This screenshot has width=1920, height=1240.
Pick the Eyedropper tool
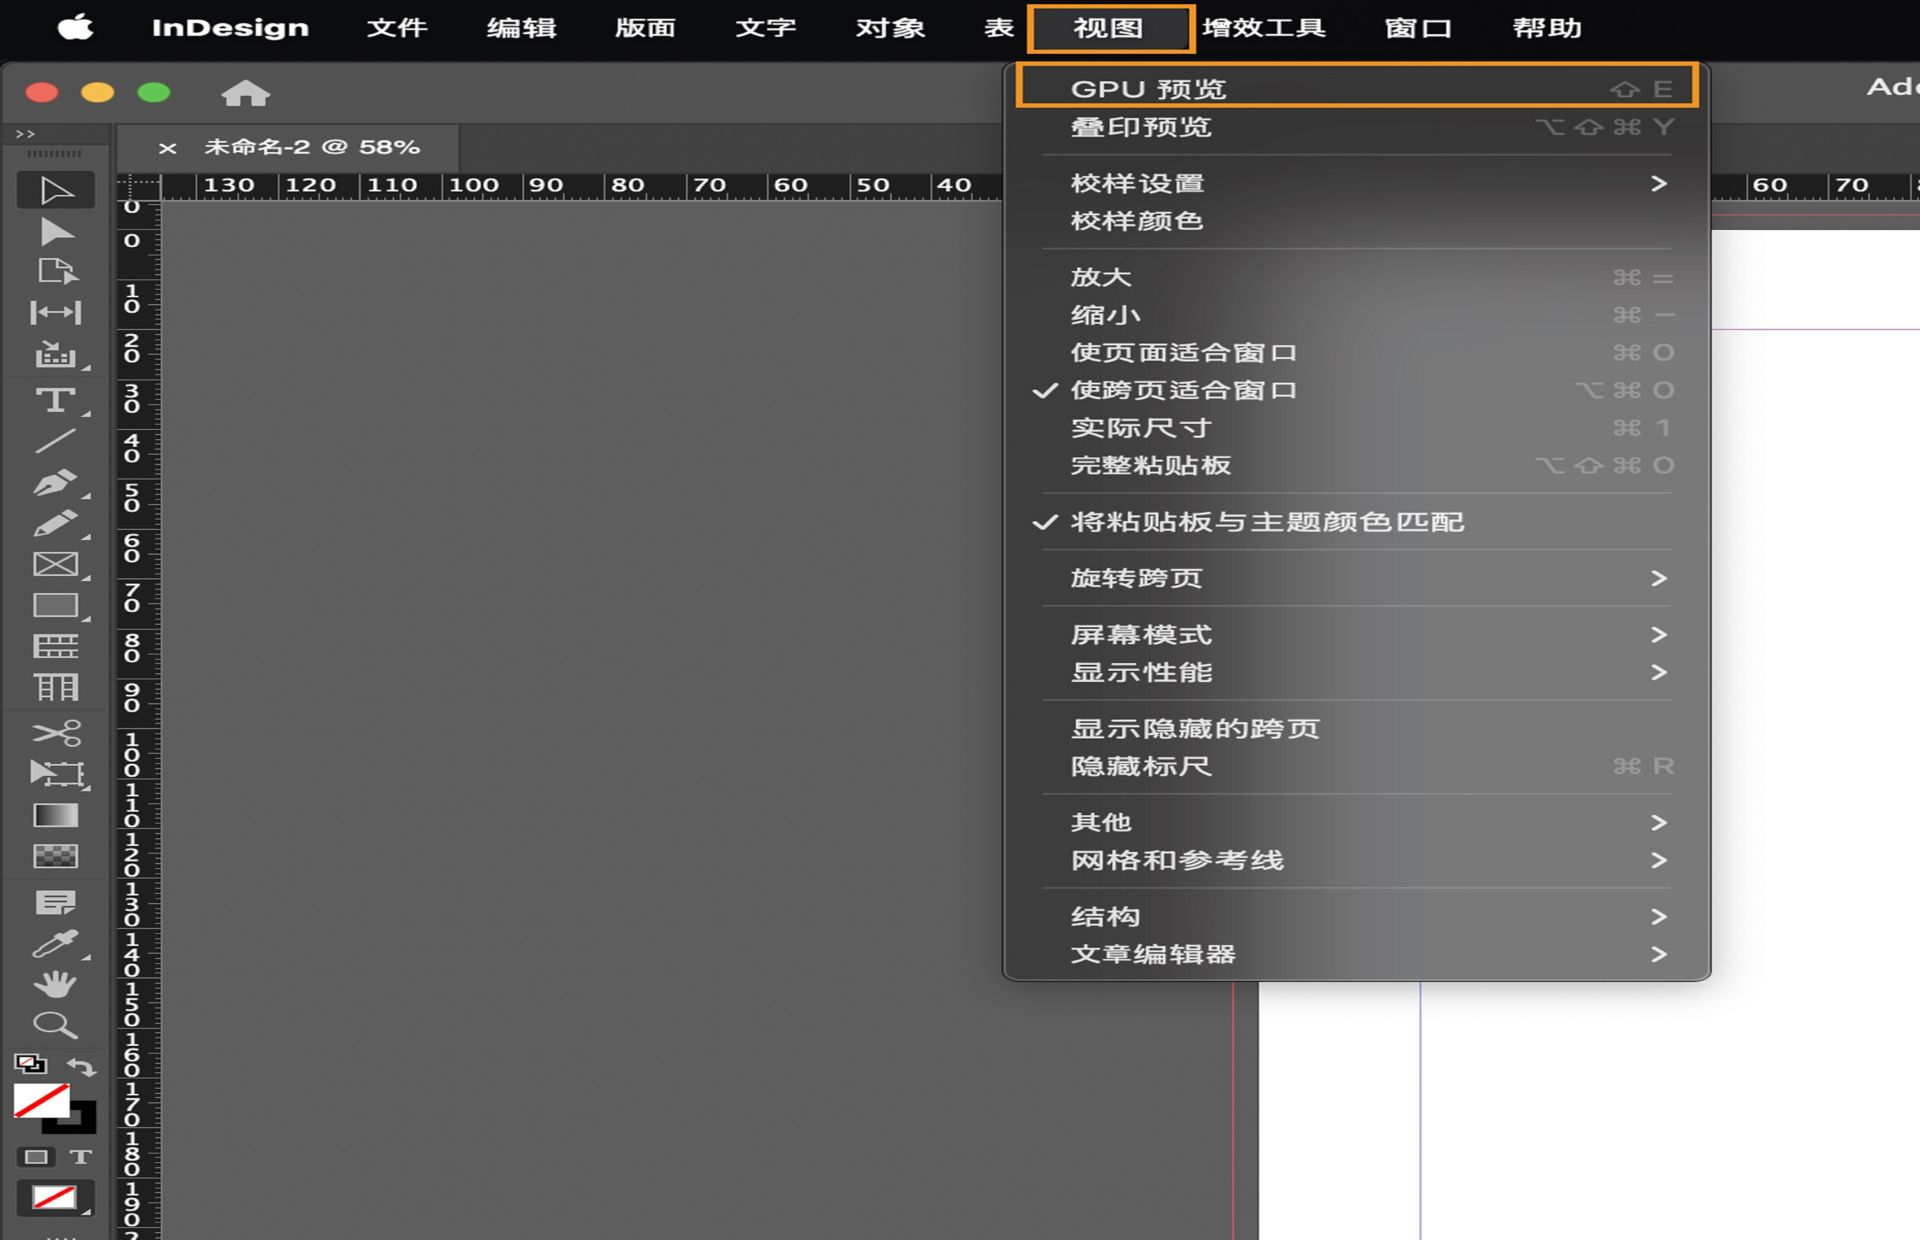(x=57, y=943)
